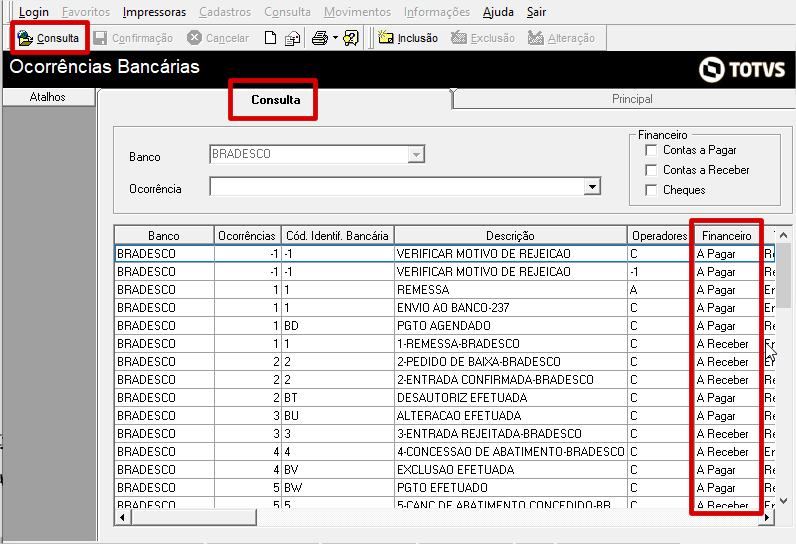Select the 2-PEDIDO DE BAIXA-BRADESCO cell
The height and width of the screenshot is (544, 796).
510,362
